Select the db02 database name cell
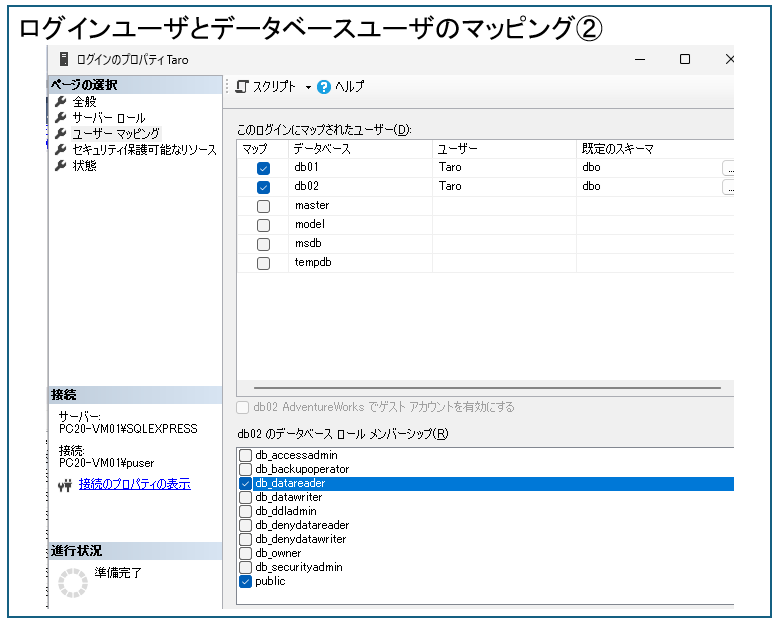The image size is (777, 622). pyautogui.click(x=360, y=187)
